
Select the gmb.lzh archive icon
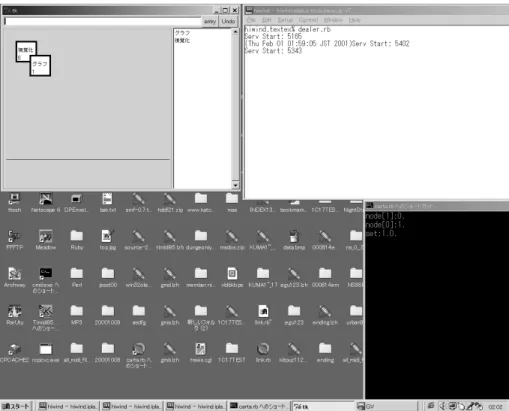click(x=170, y=353)
